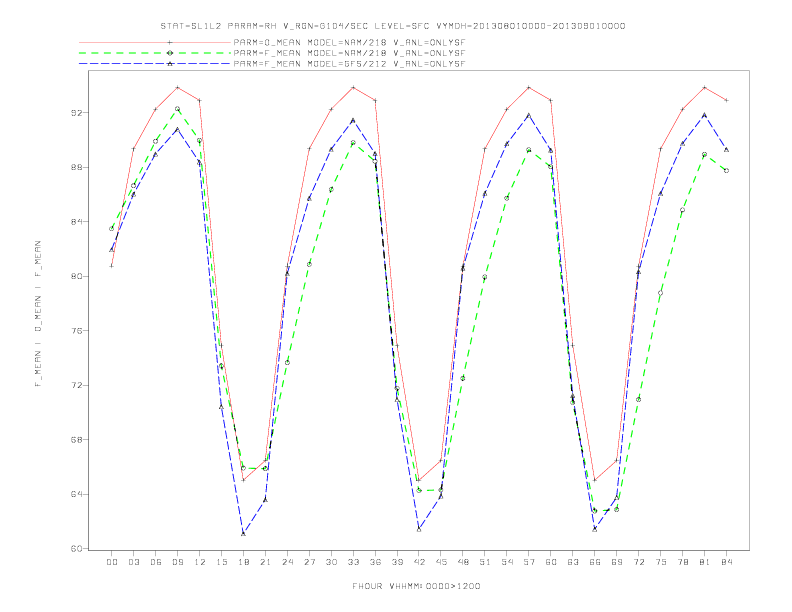Click x-axis forecast hour label 18
792x612 pixels.
click(243, 562)
